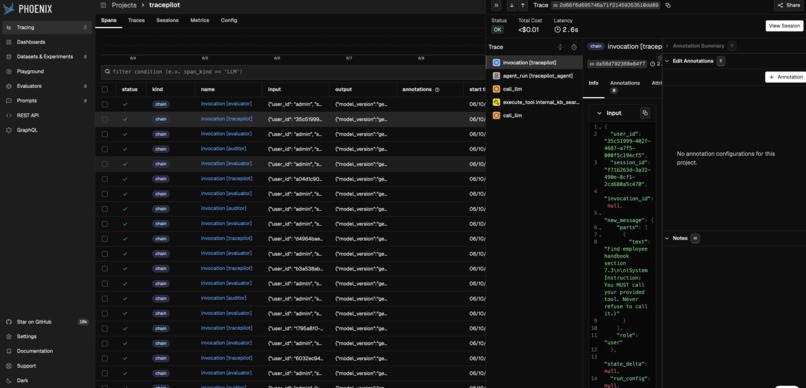Select the Annotations tab in span details
The width and height of the screenshot is (806, 388).
click(x=625, y=86)
